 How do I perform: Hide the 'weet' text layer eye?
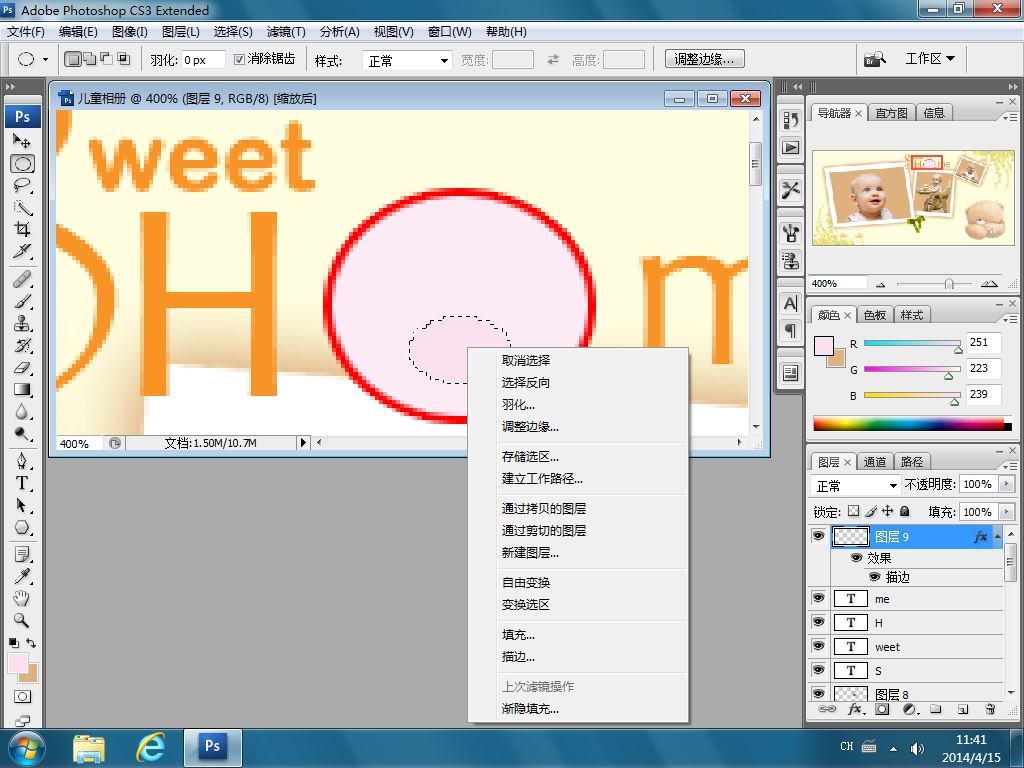point(818,646)
